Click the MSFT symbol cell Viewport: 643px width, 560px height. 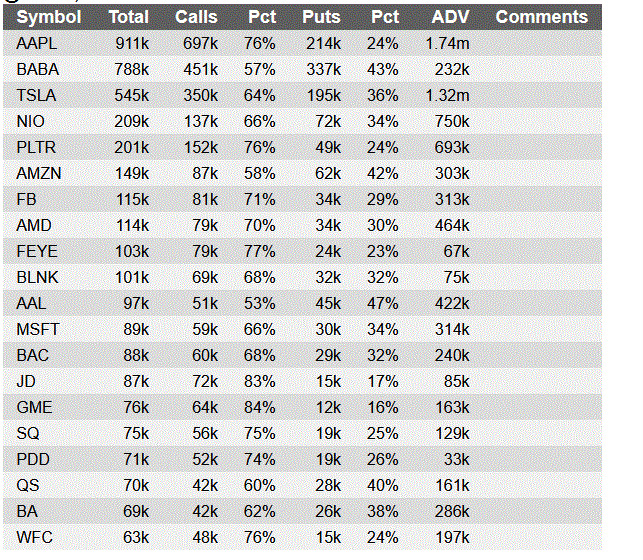point(38,329)
